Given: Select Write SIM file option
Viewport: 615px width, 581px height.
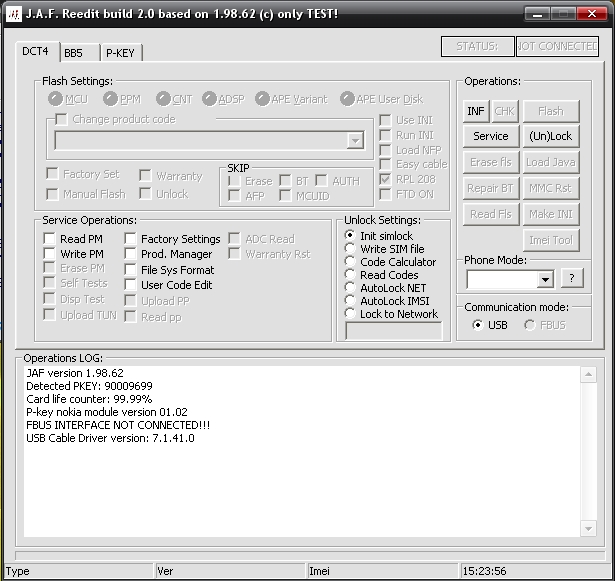Looking at the screenshot, I should [350, 248].
